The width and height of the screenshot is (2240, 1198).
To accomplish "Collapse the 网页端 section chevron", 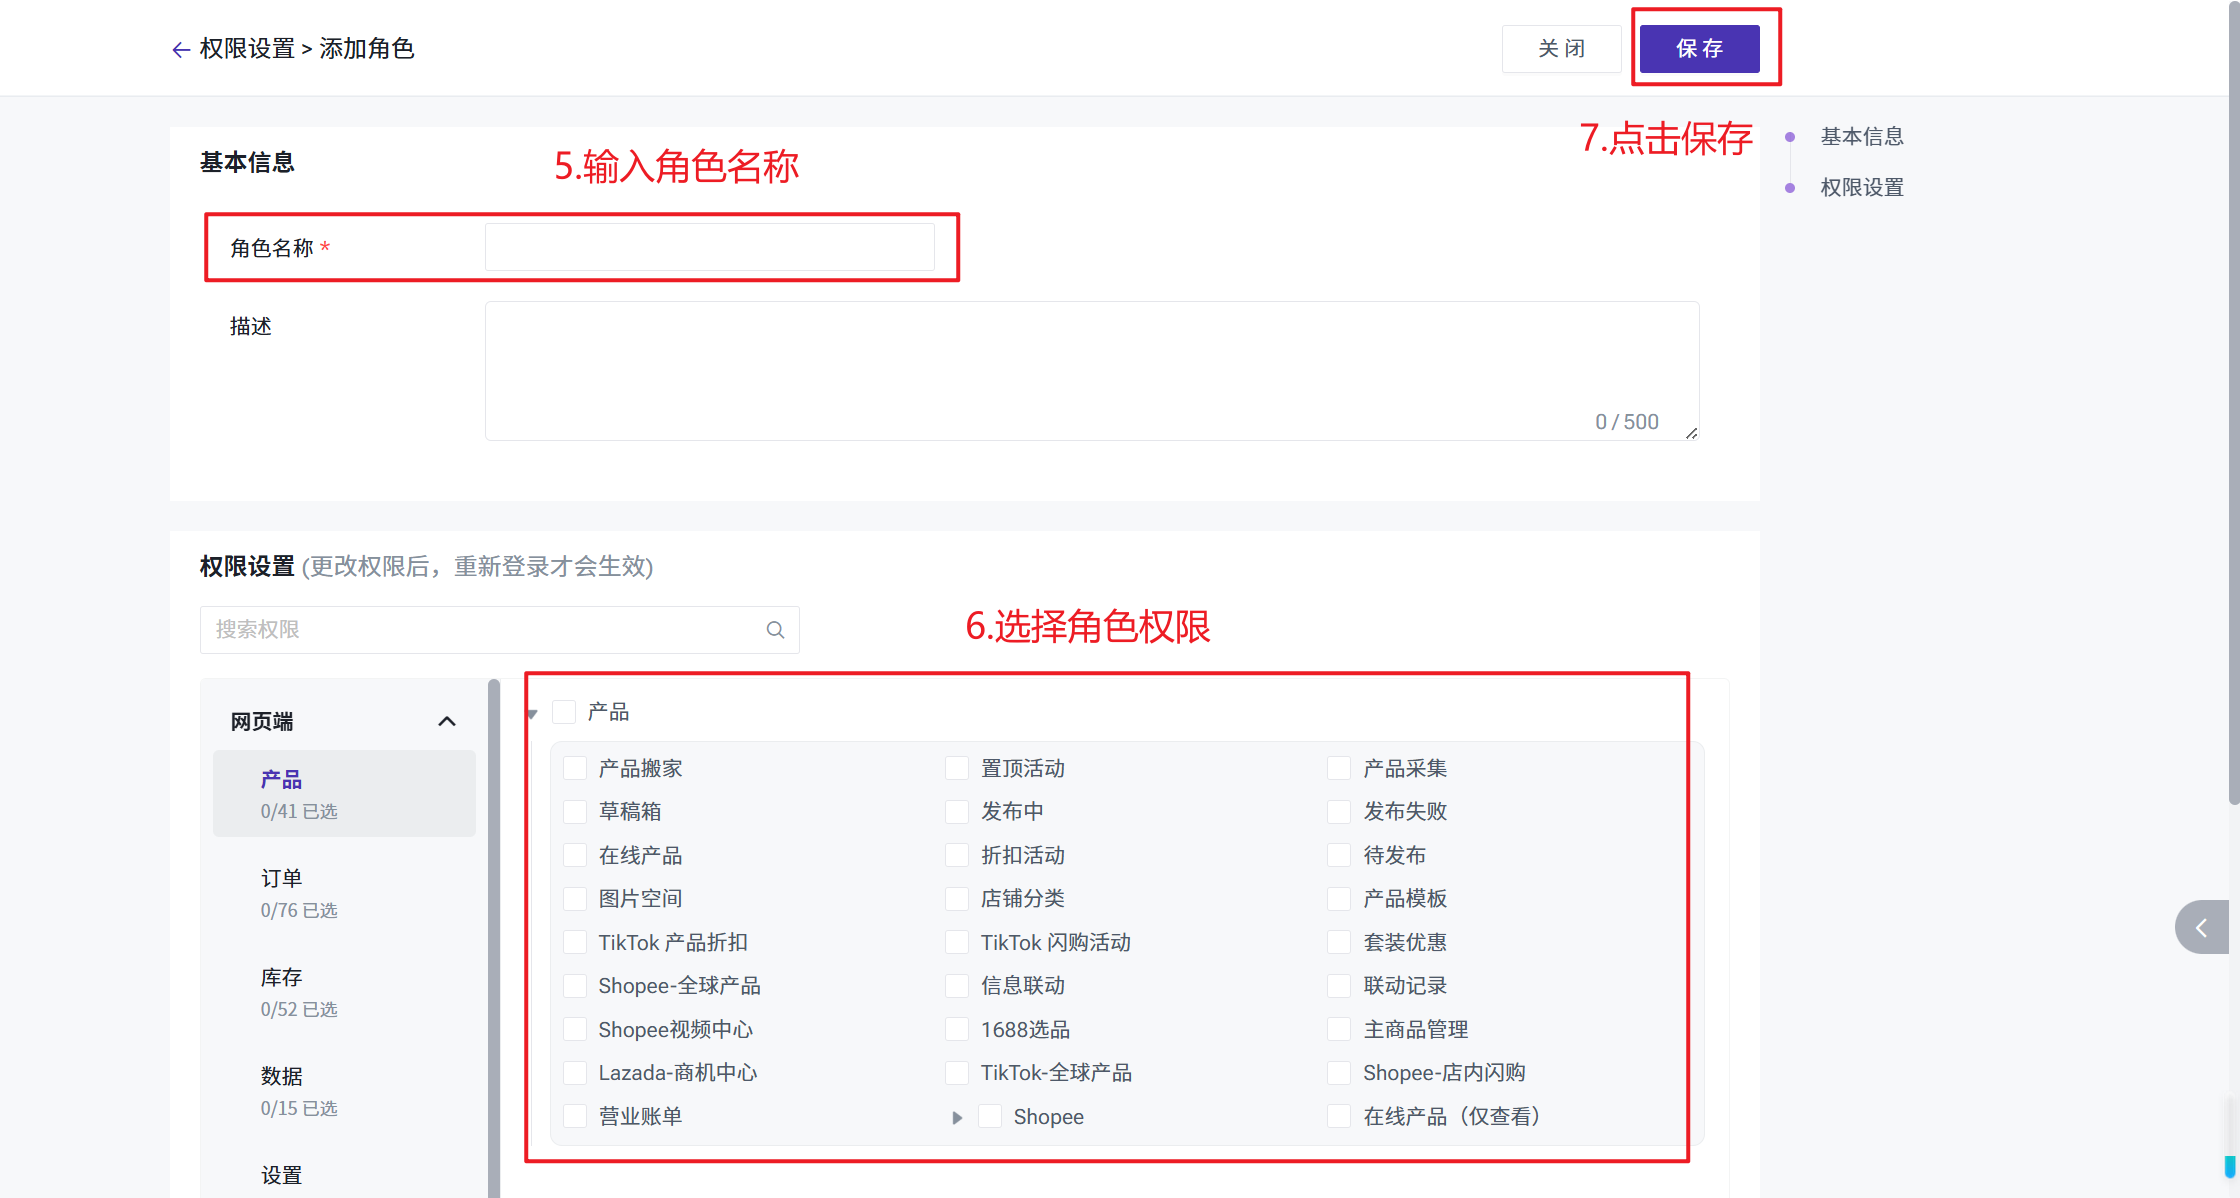I will click(447, 722).
